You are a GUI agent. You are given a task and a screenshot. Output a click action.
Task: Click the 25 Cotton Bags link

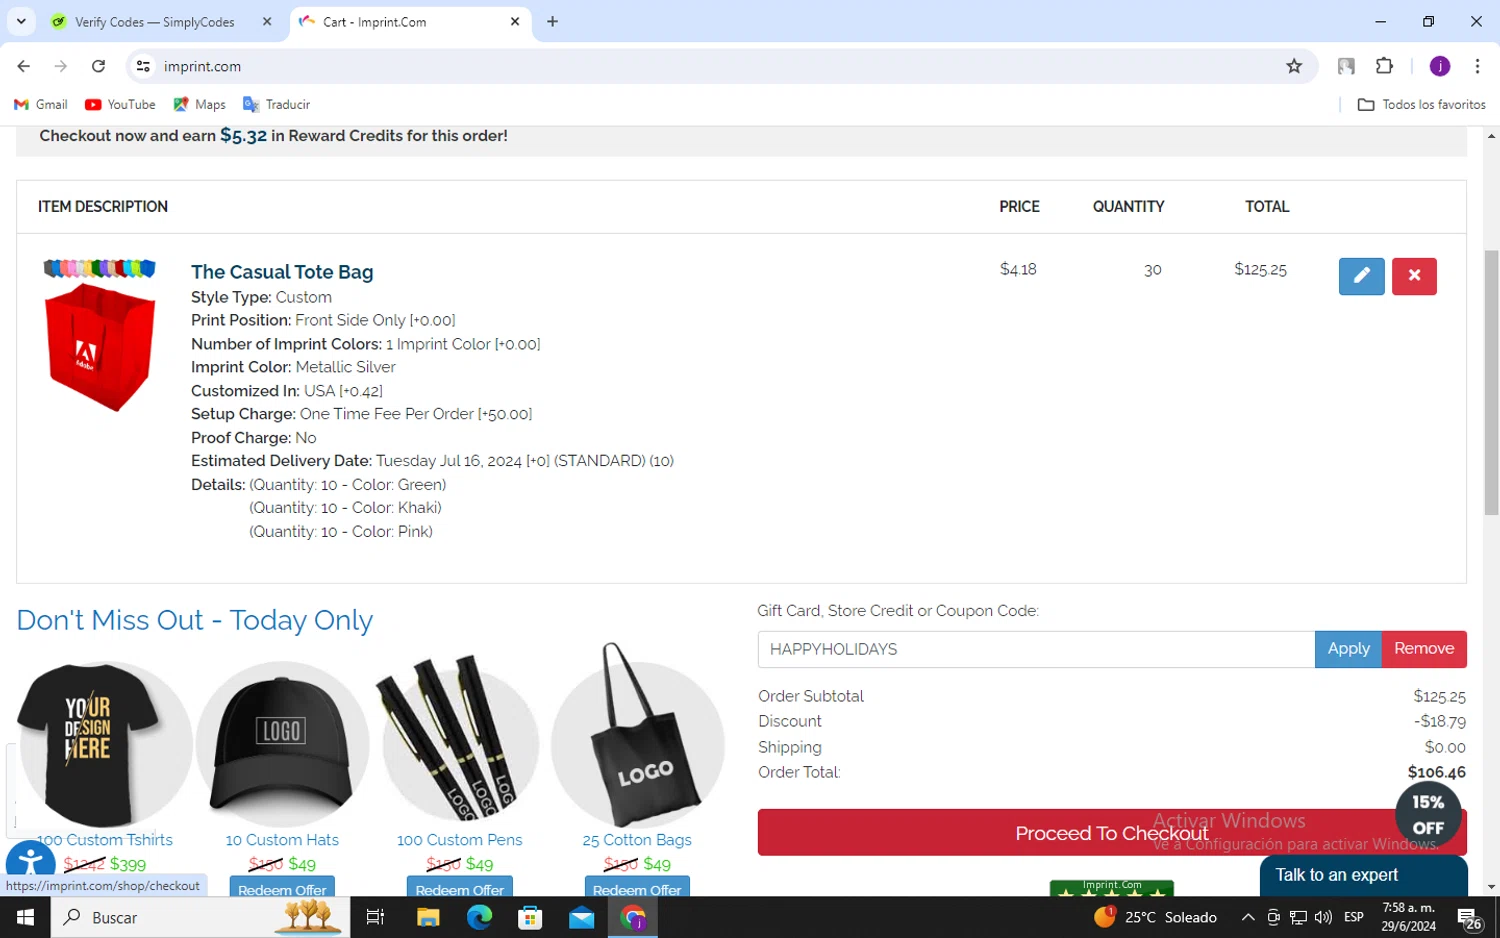(637, 840)
